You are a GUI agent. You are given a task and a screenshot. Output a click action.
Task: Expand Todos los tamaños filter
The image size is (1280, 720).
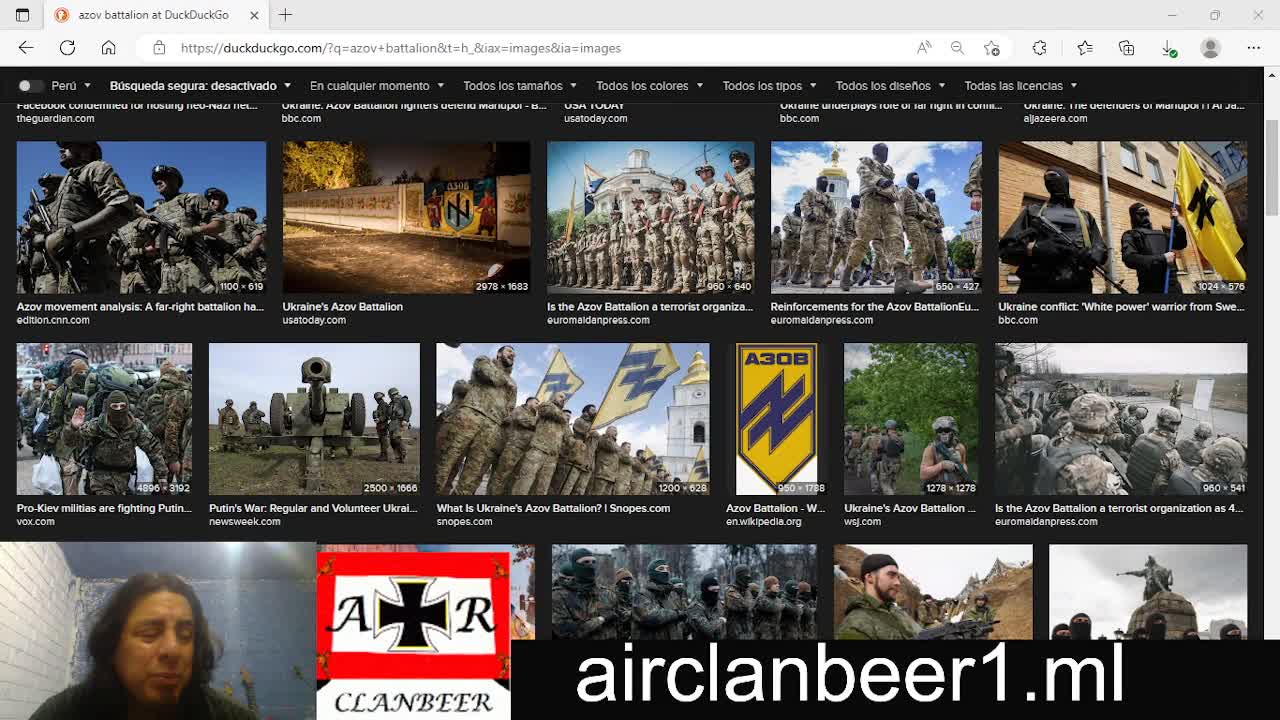(520, 86)
